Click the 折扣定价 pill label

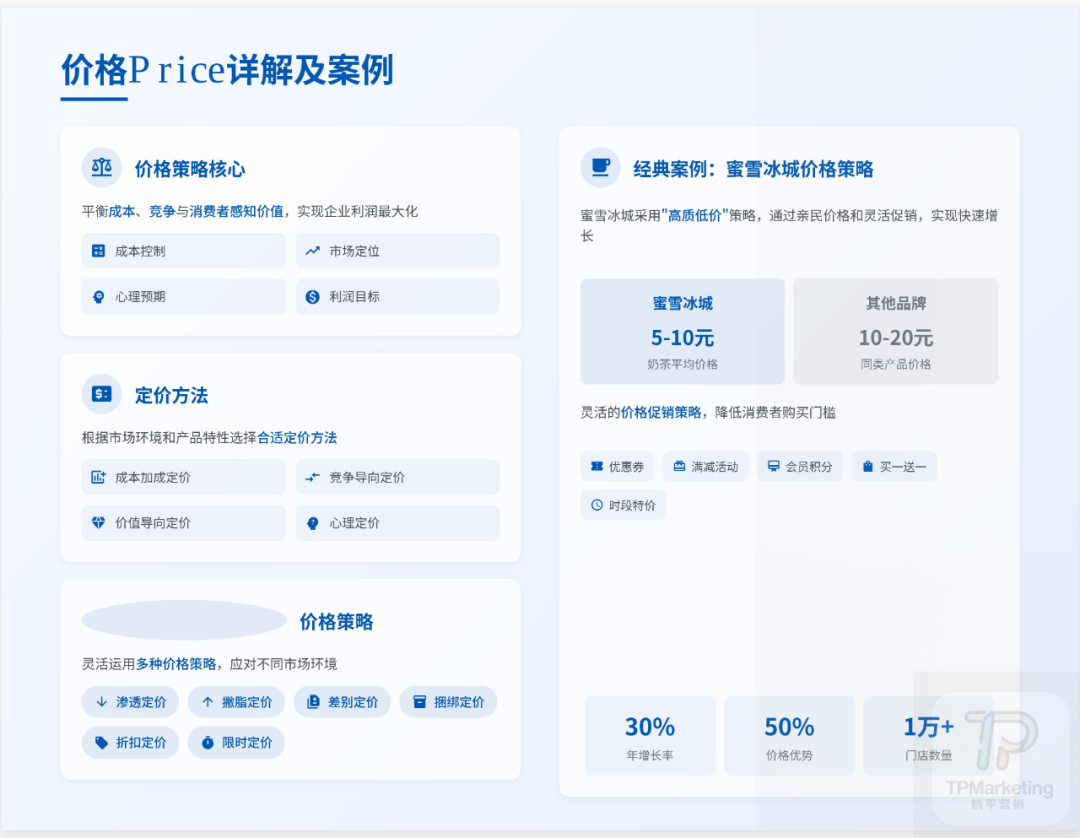tap(141, 743)
